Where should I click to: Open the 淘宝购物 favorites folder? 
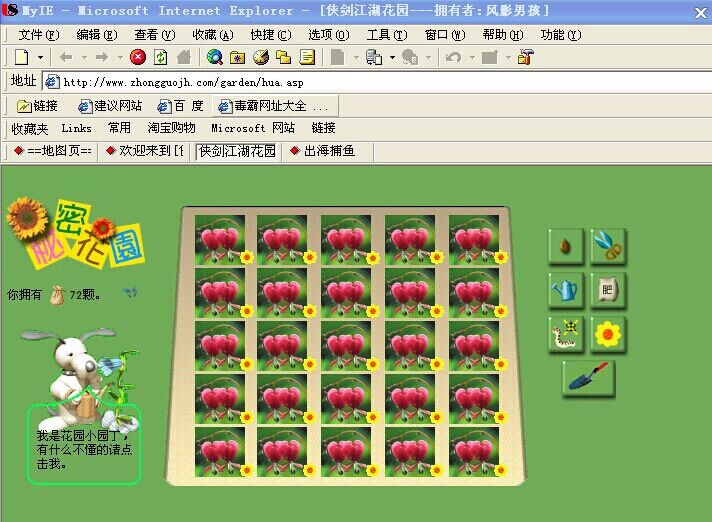pos(171,128)
